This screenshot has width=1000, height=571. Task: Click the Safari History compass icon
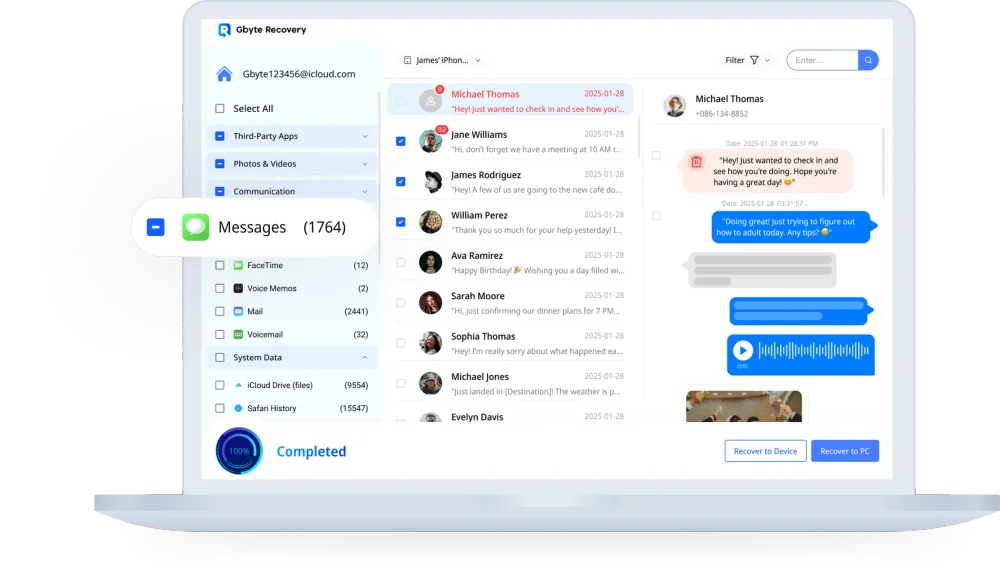pyautogui.click(x=238, y=408)
